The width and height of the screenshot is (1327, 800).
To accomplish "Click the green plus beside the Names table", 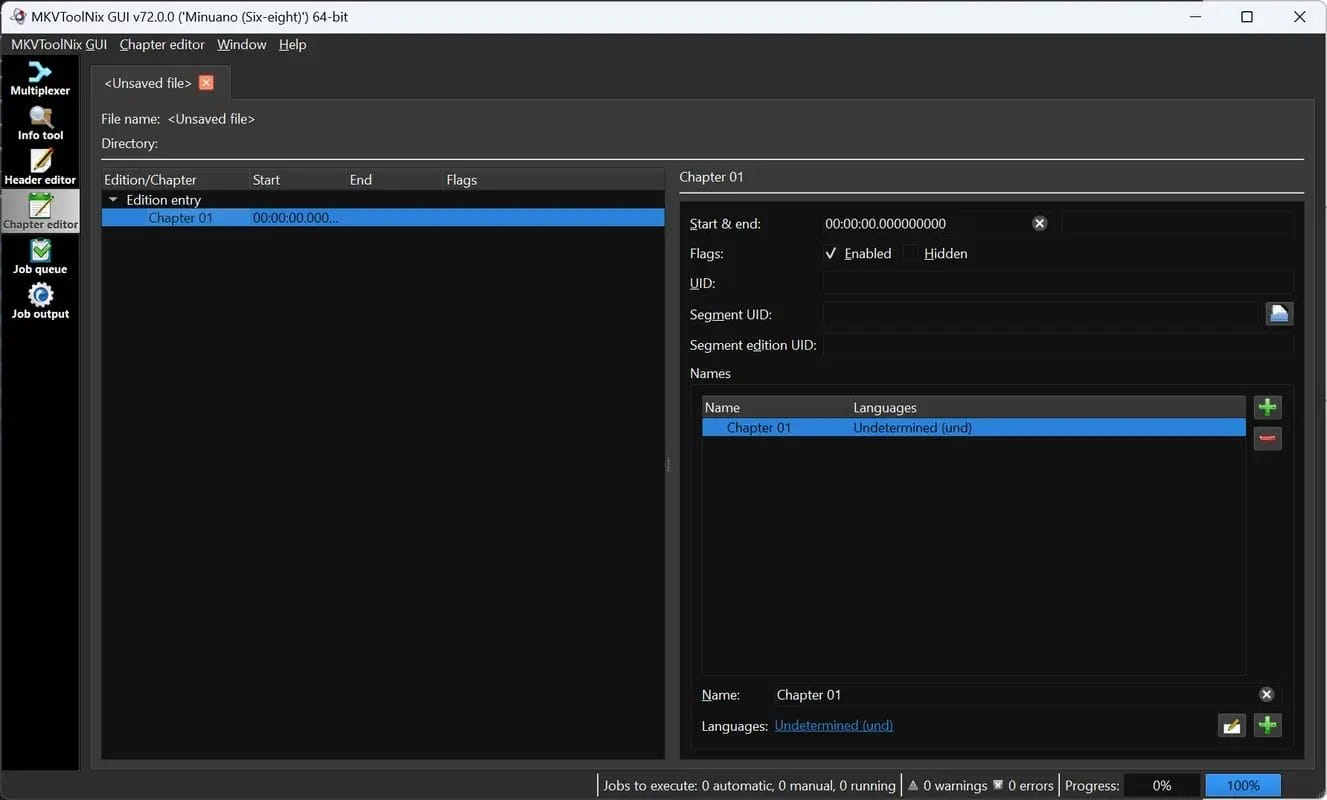I will click(1267, 407).
